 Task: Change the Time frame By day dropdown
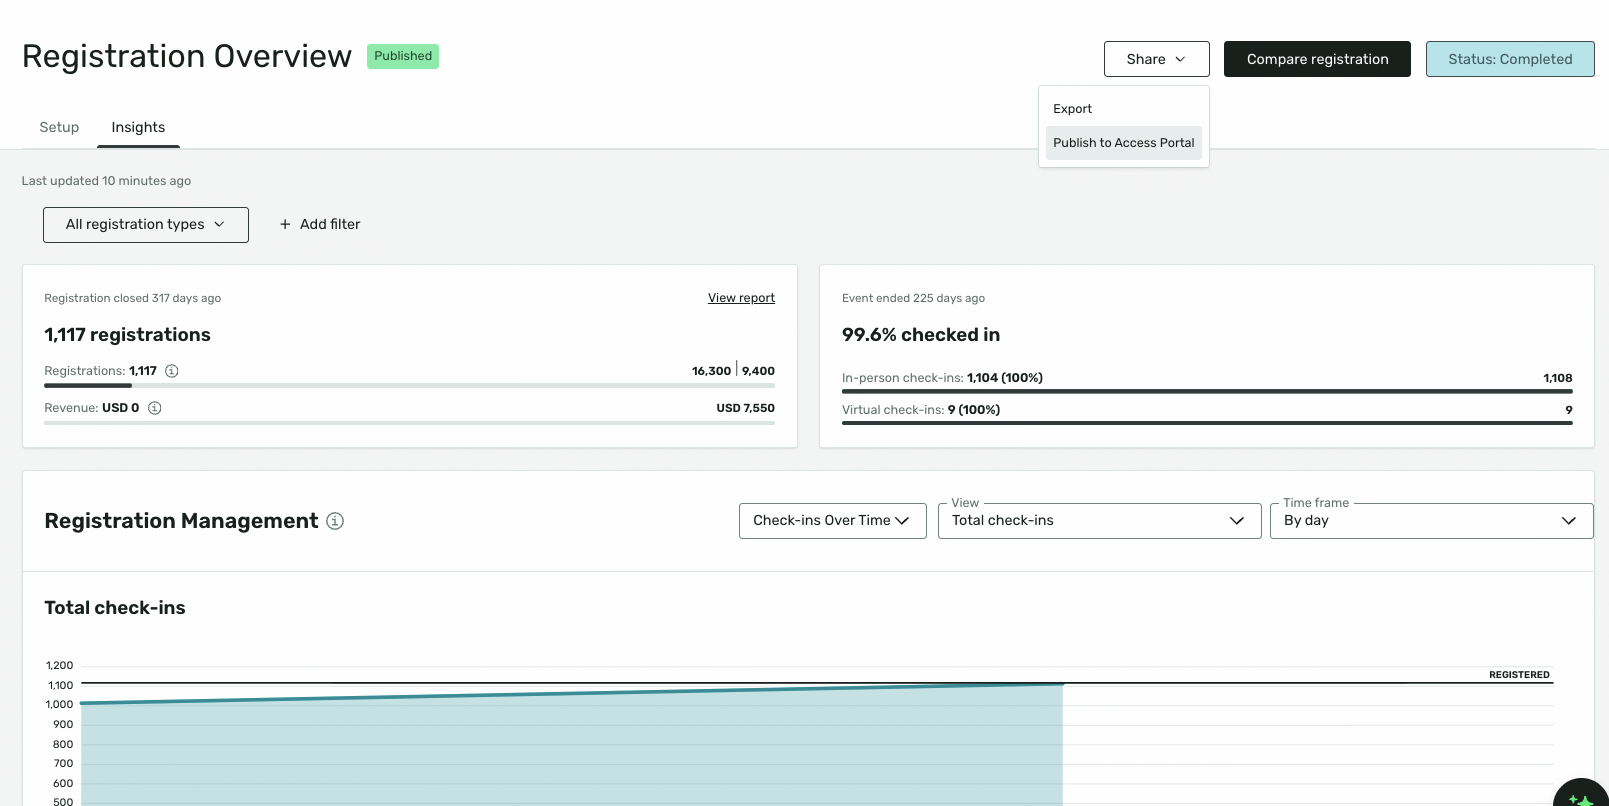1432,521
